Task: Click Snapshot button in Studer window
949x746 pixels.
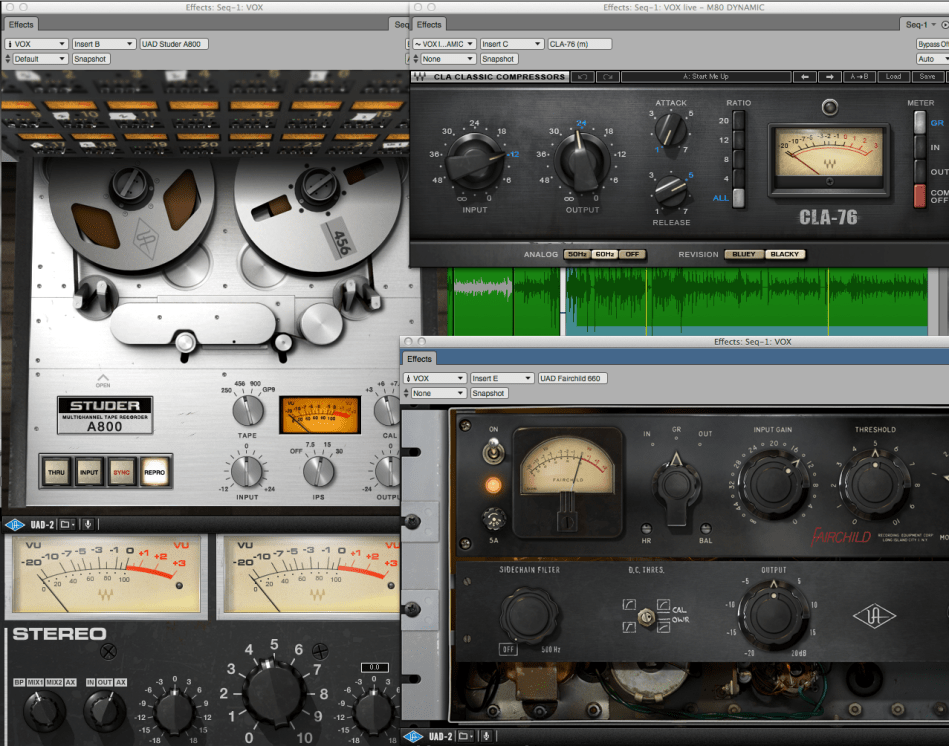Action: pos(91,59)
